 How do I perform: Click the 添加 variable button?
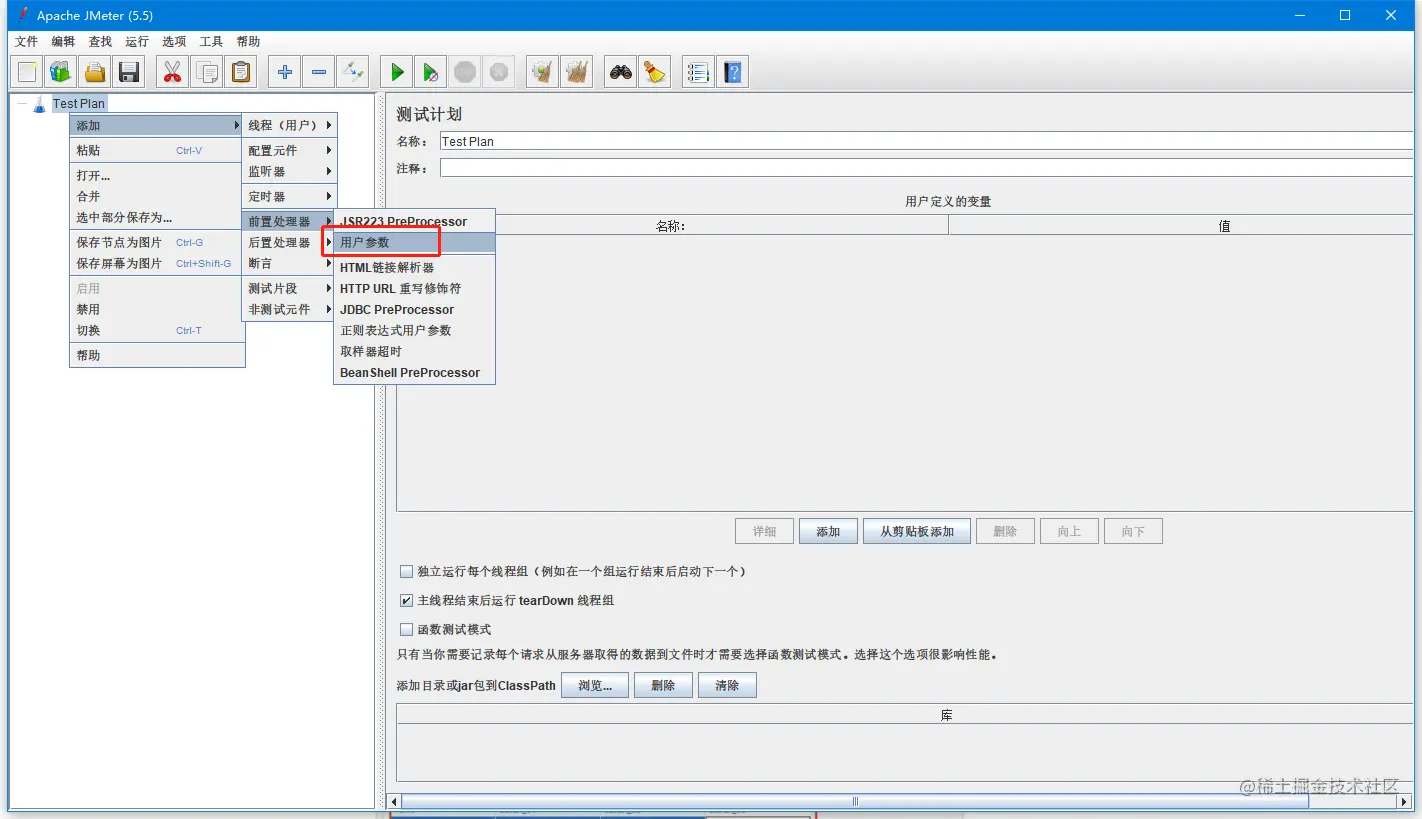point(828,531)
